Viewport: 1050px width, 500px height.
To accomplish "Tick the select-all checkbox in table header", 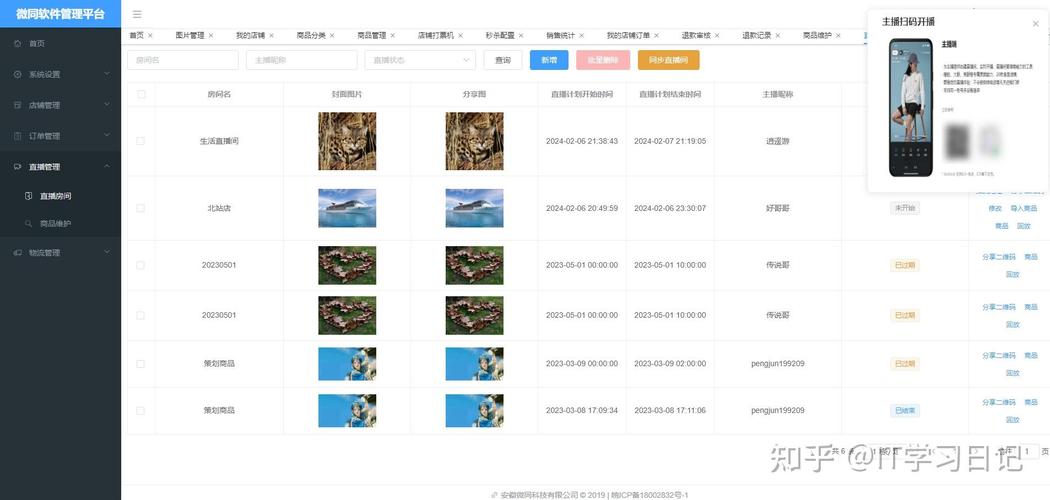I will (141, 94).
